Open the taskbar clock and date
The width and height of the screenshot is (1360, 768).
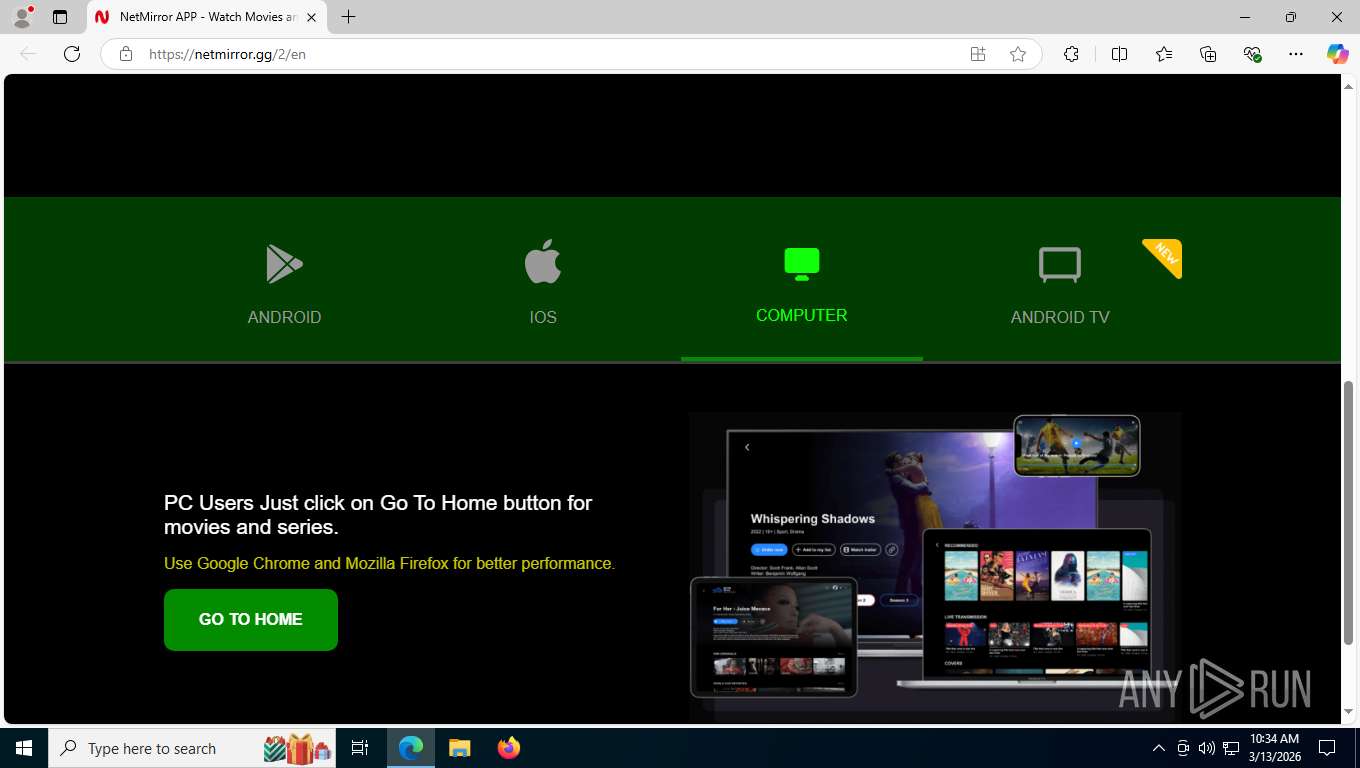pos(1275,748)
